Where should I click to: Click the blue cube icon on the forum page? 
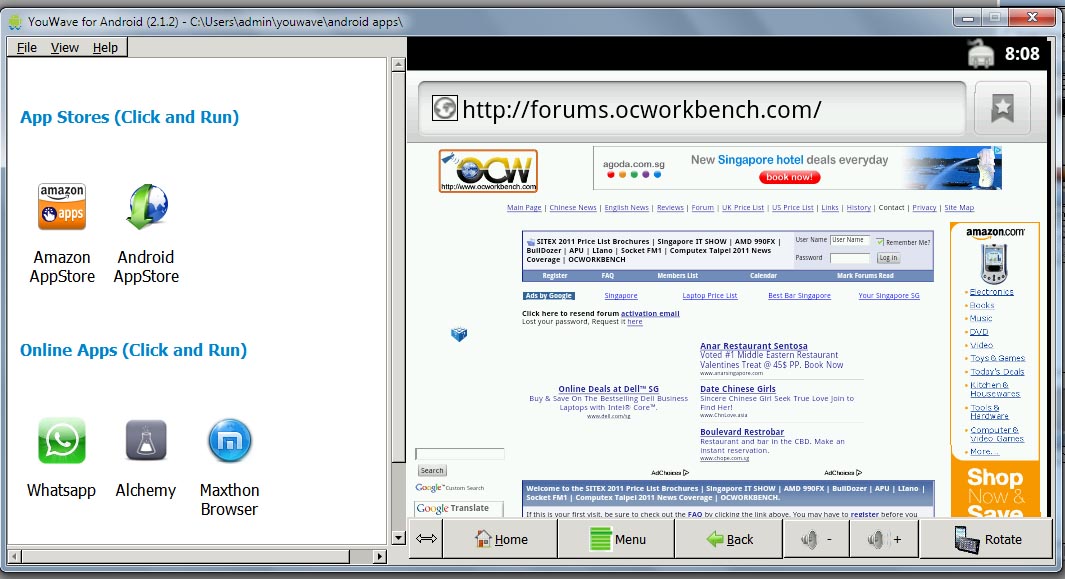click(459, 334)
